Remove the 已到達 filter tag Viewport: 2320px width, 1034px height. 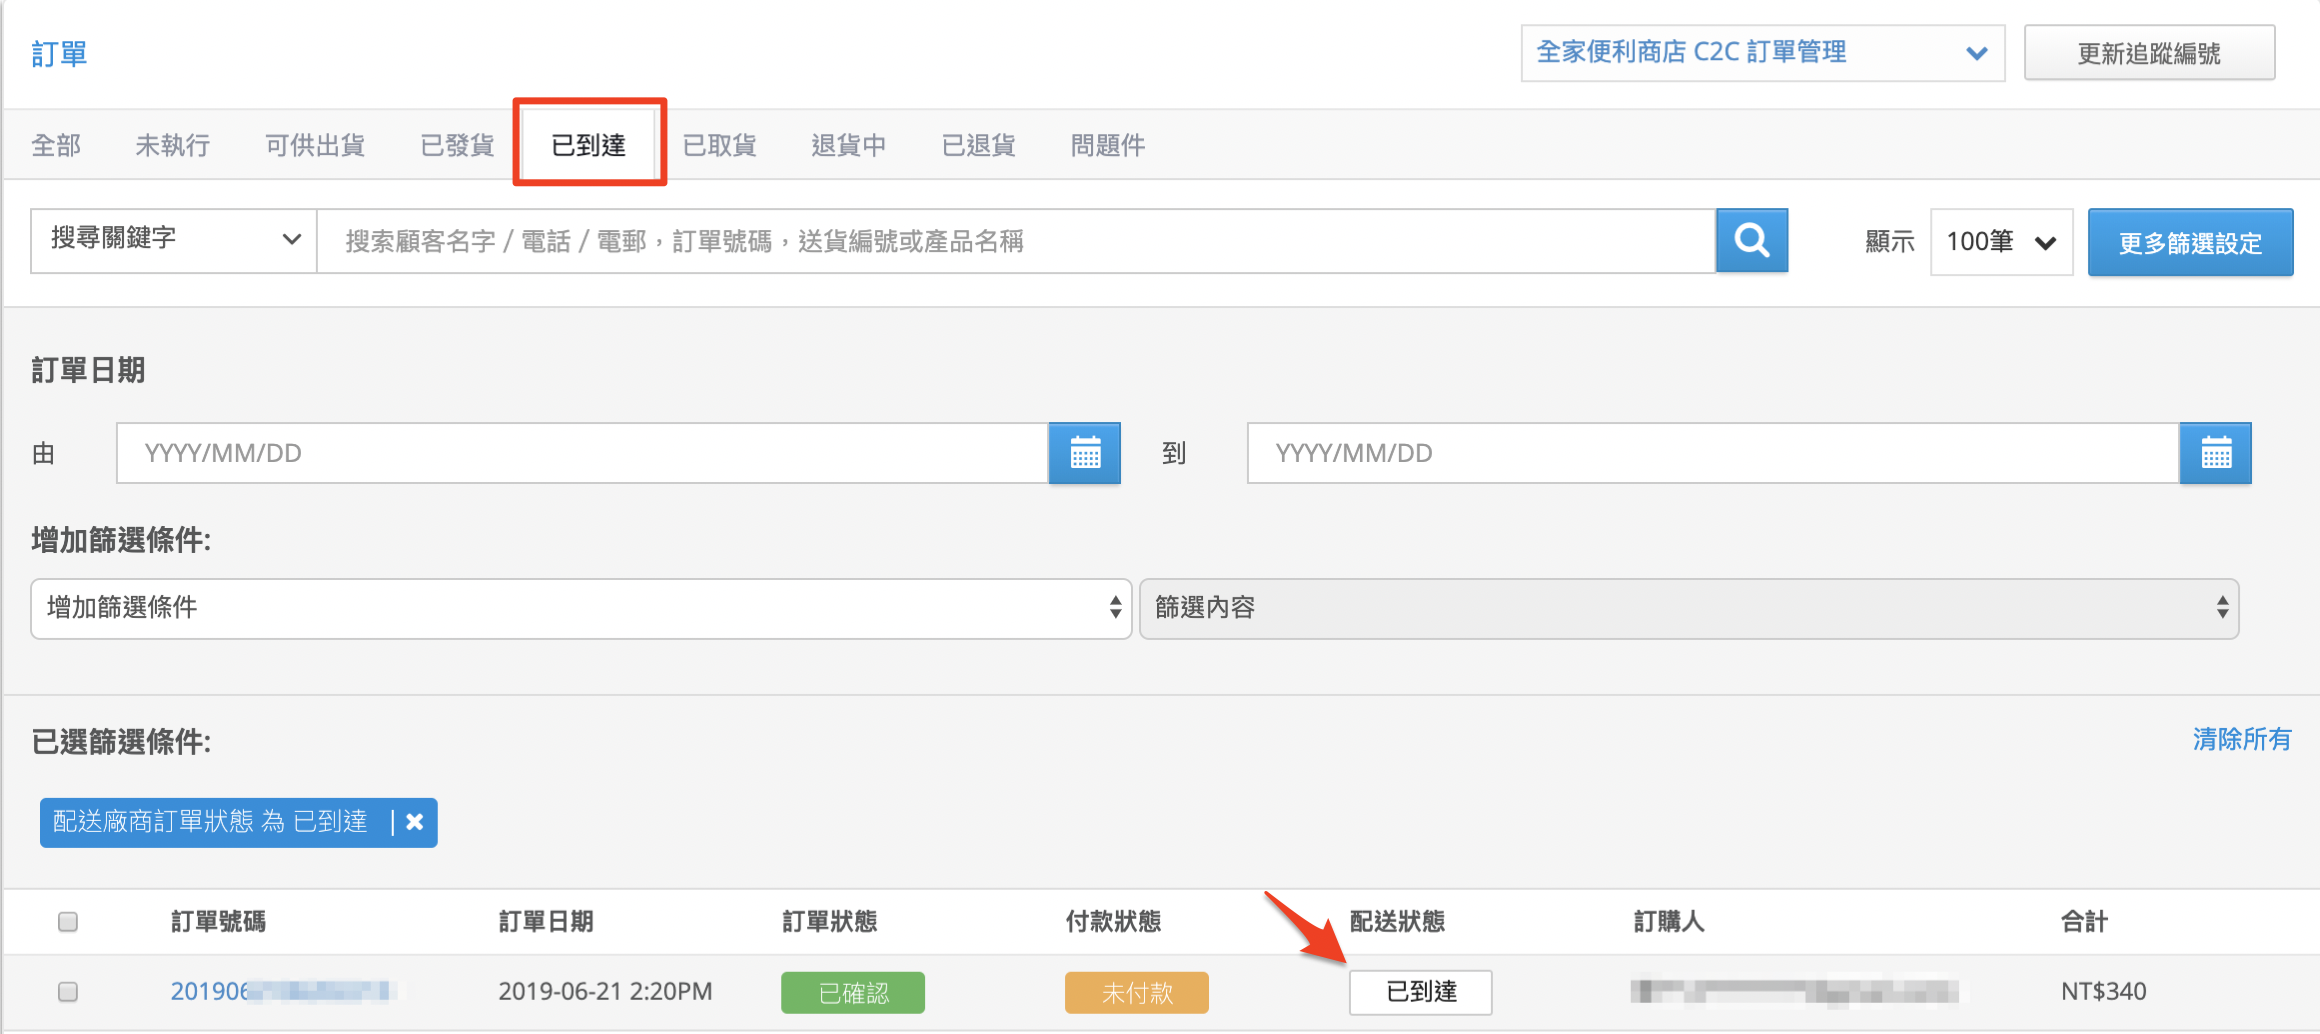point(415,822)
